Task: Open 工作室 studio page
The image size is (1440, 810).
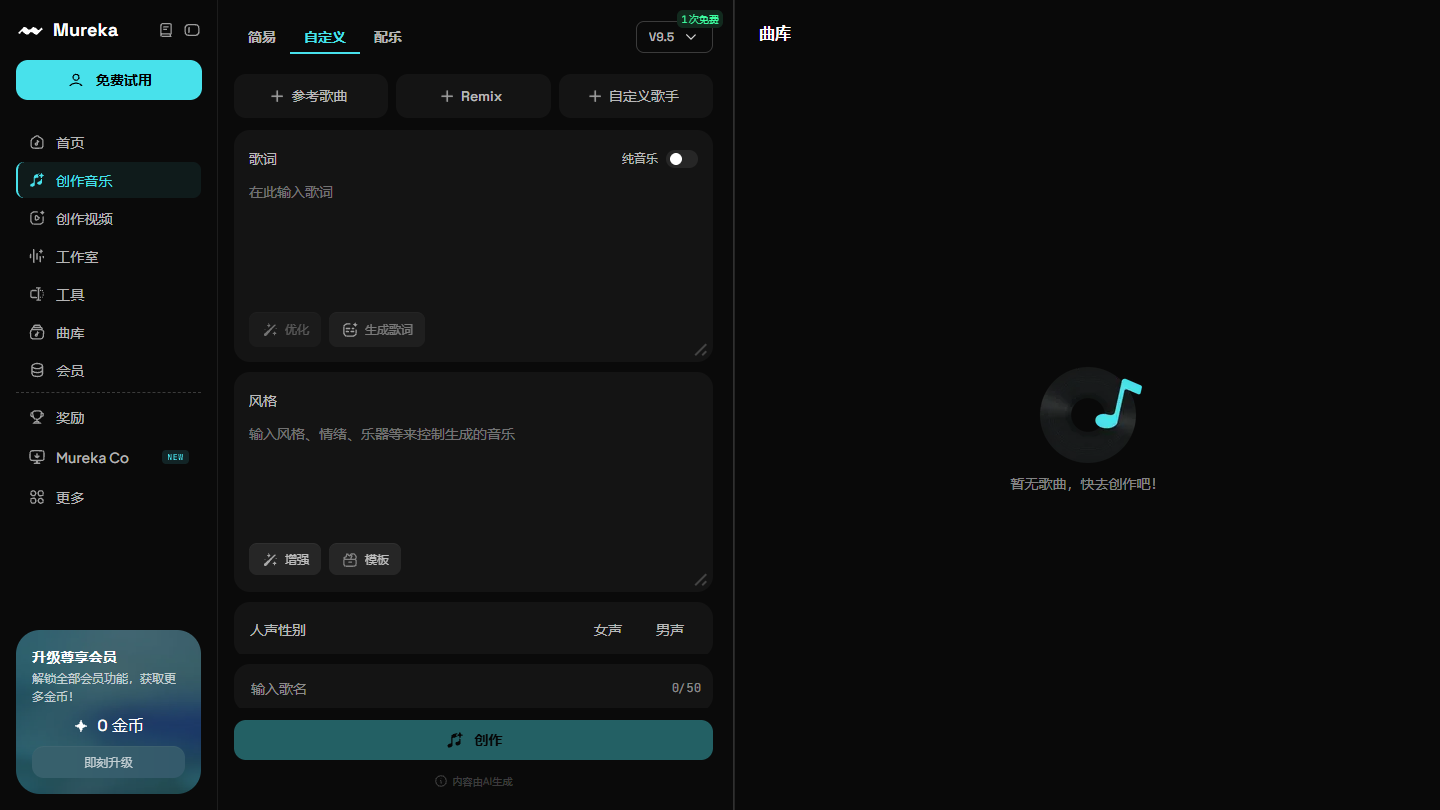Action: (x=108, y=257)
